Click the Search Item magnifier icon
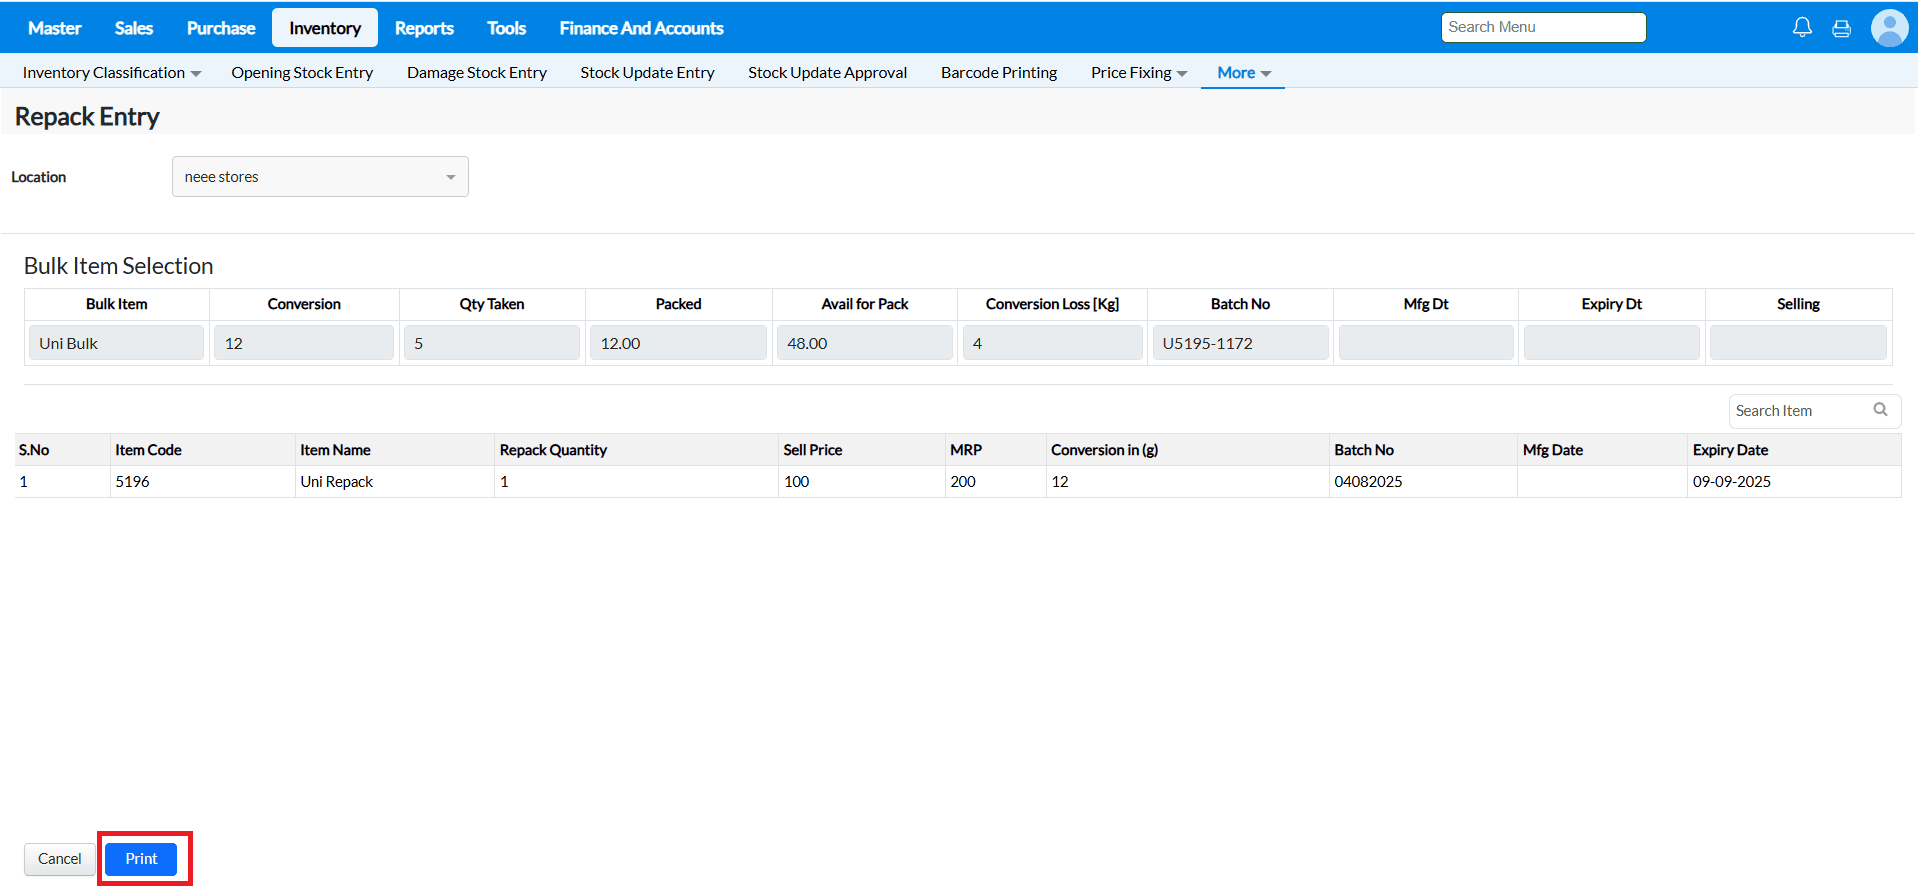This screenshot has width=1918, height=892. pyautogui.click(x=1880, y=410)
